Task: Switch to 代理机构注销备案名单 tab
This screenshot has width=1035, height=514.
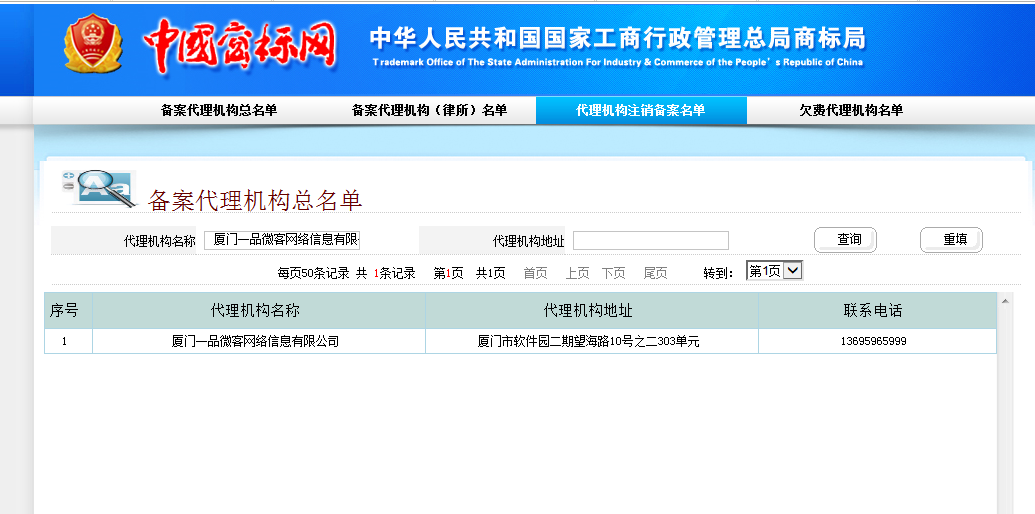Action: 641,111
